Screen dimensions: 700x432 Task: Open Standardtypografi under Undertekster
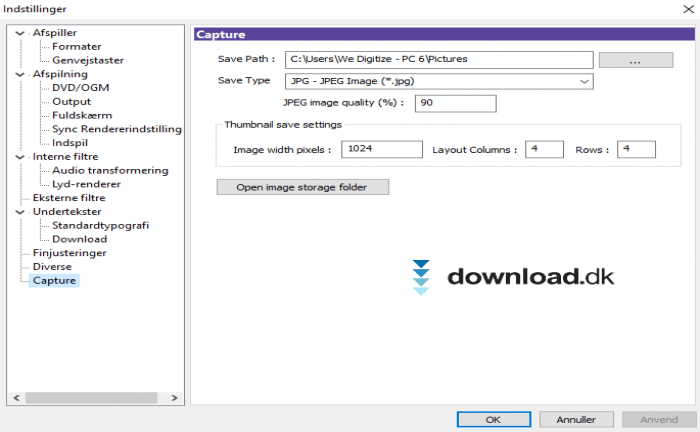click(100, 226)
